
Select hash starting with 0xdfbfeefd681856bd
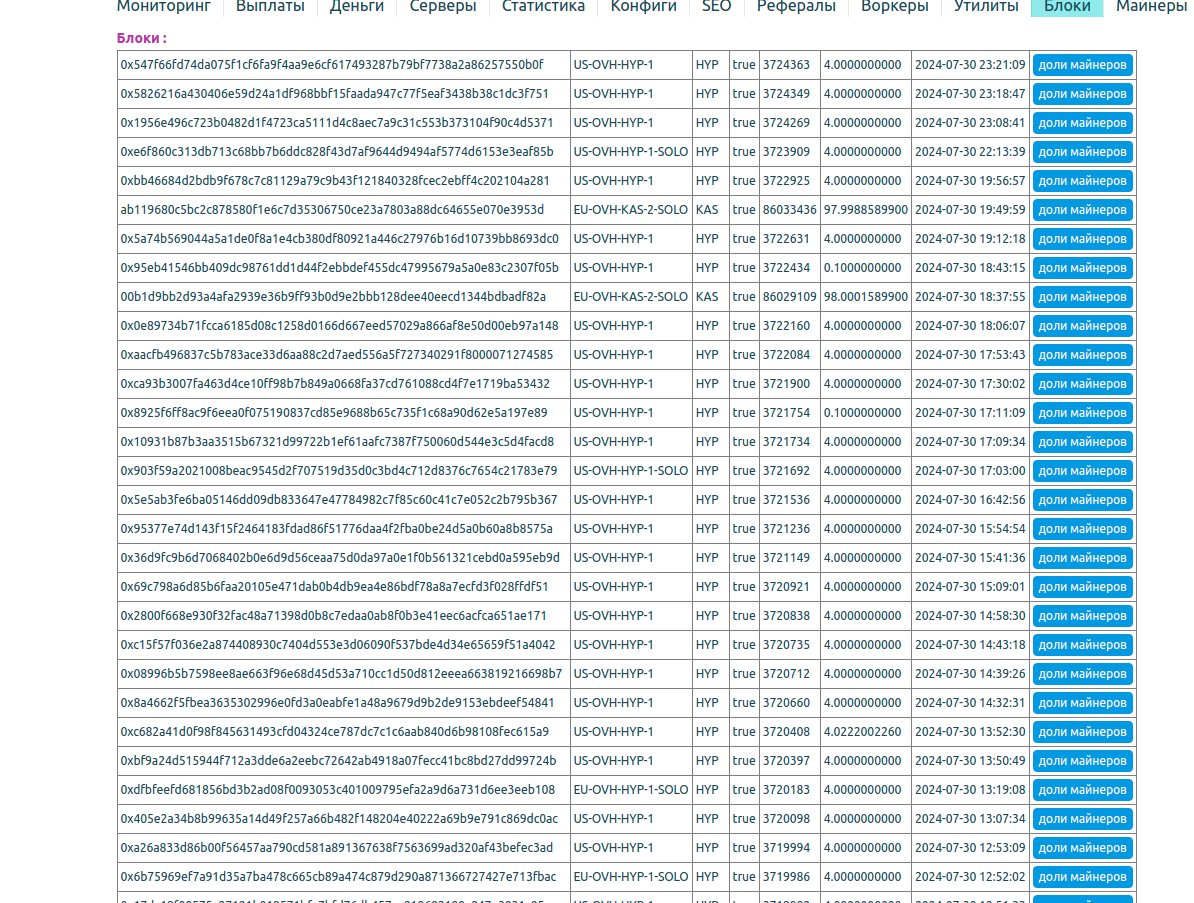(337, 790)
